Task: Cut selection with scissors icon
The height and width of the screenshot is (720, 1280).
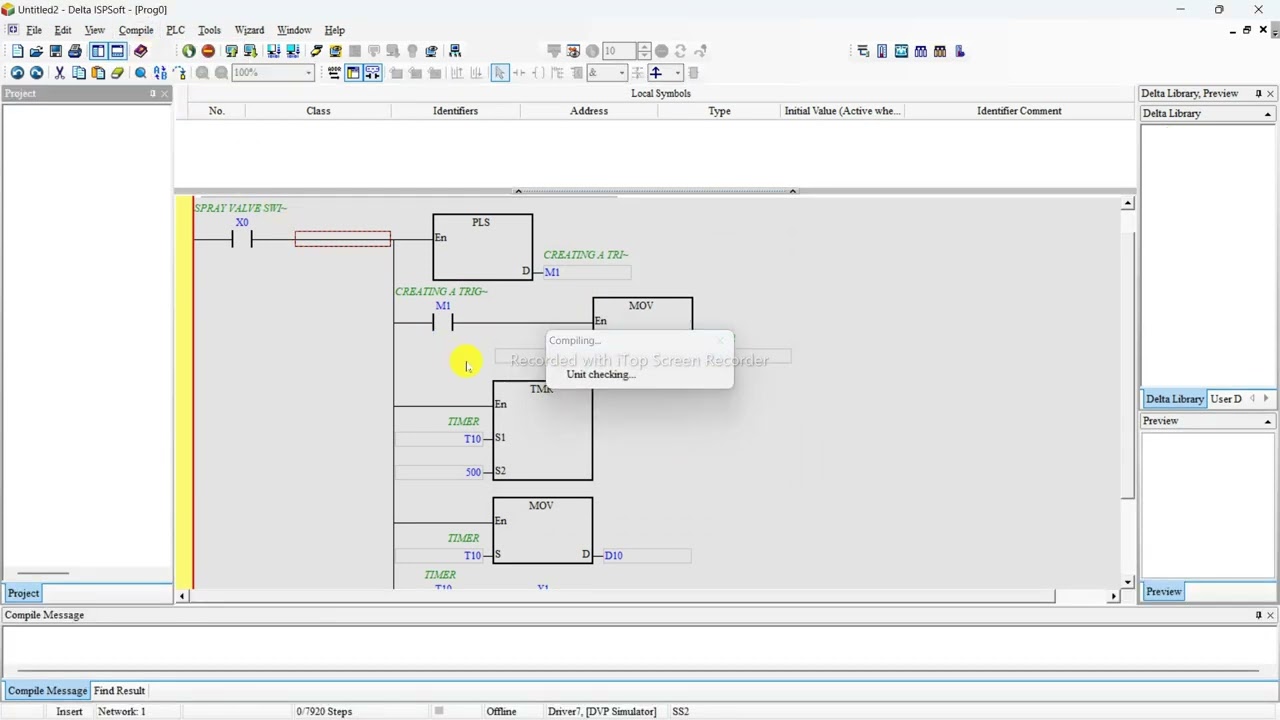Action: (x=59, y=73)
